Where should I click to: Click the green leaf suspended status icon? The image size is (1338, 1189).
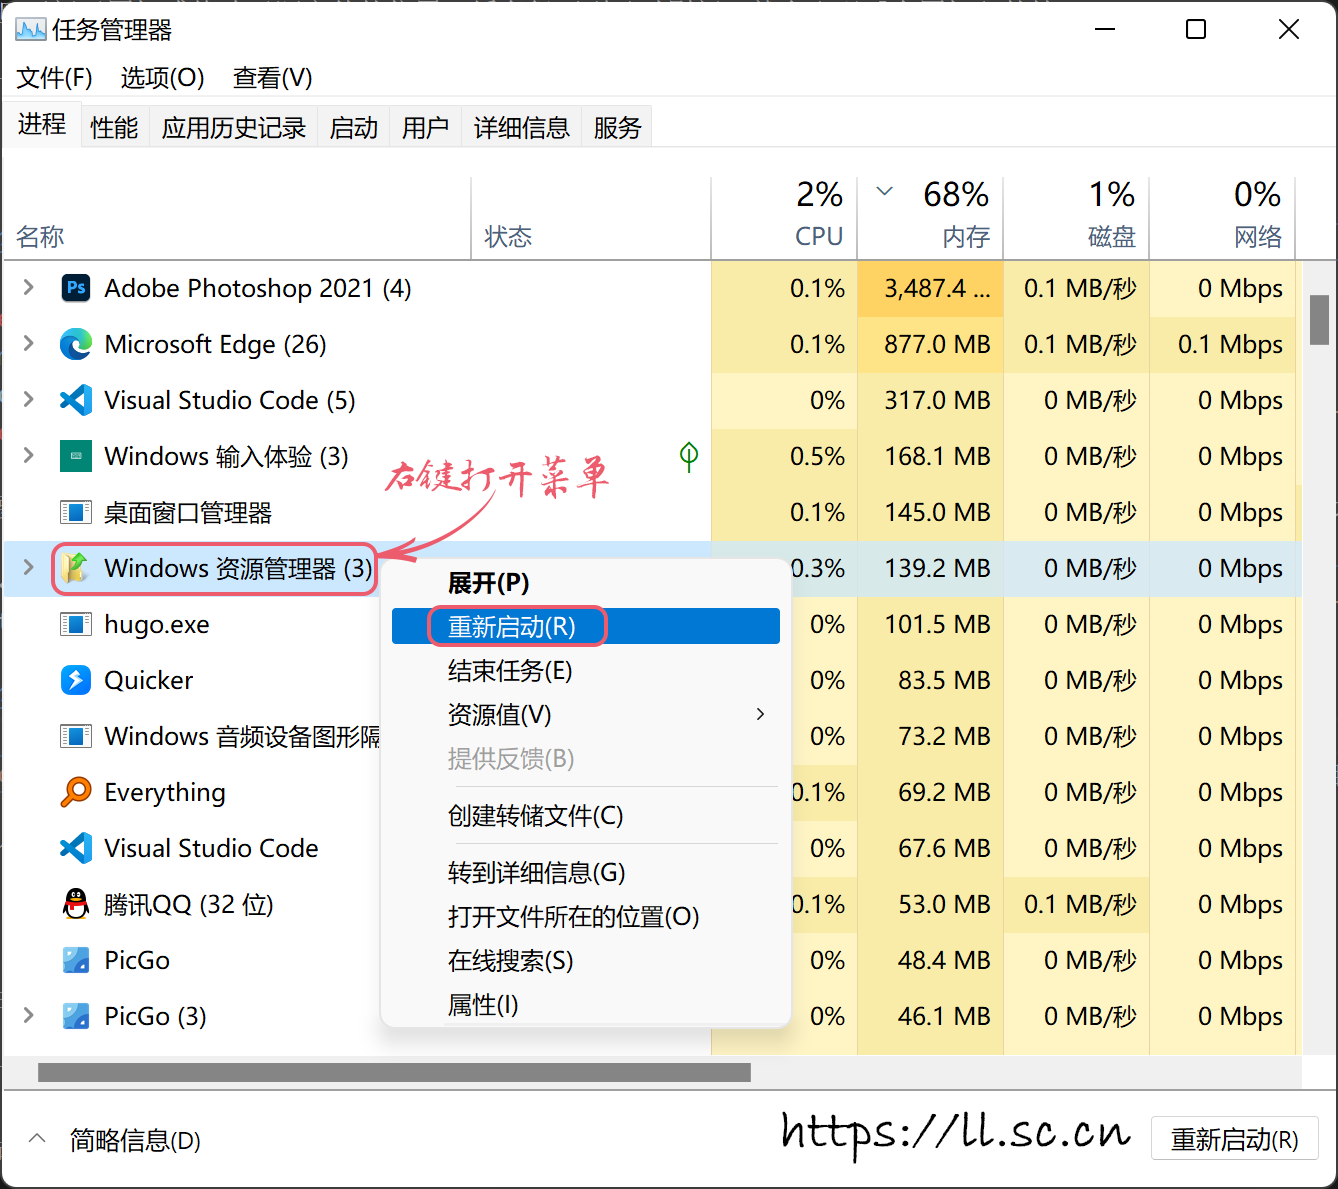(689, 456)
